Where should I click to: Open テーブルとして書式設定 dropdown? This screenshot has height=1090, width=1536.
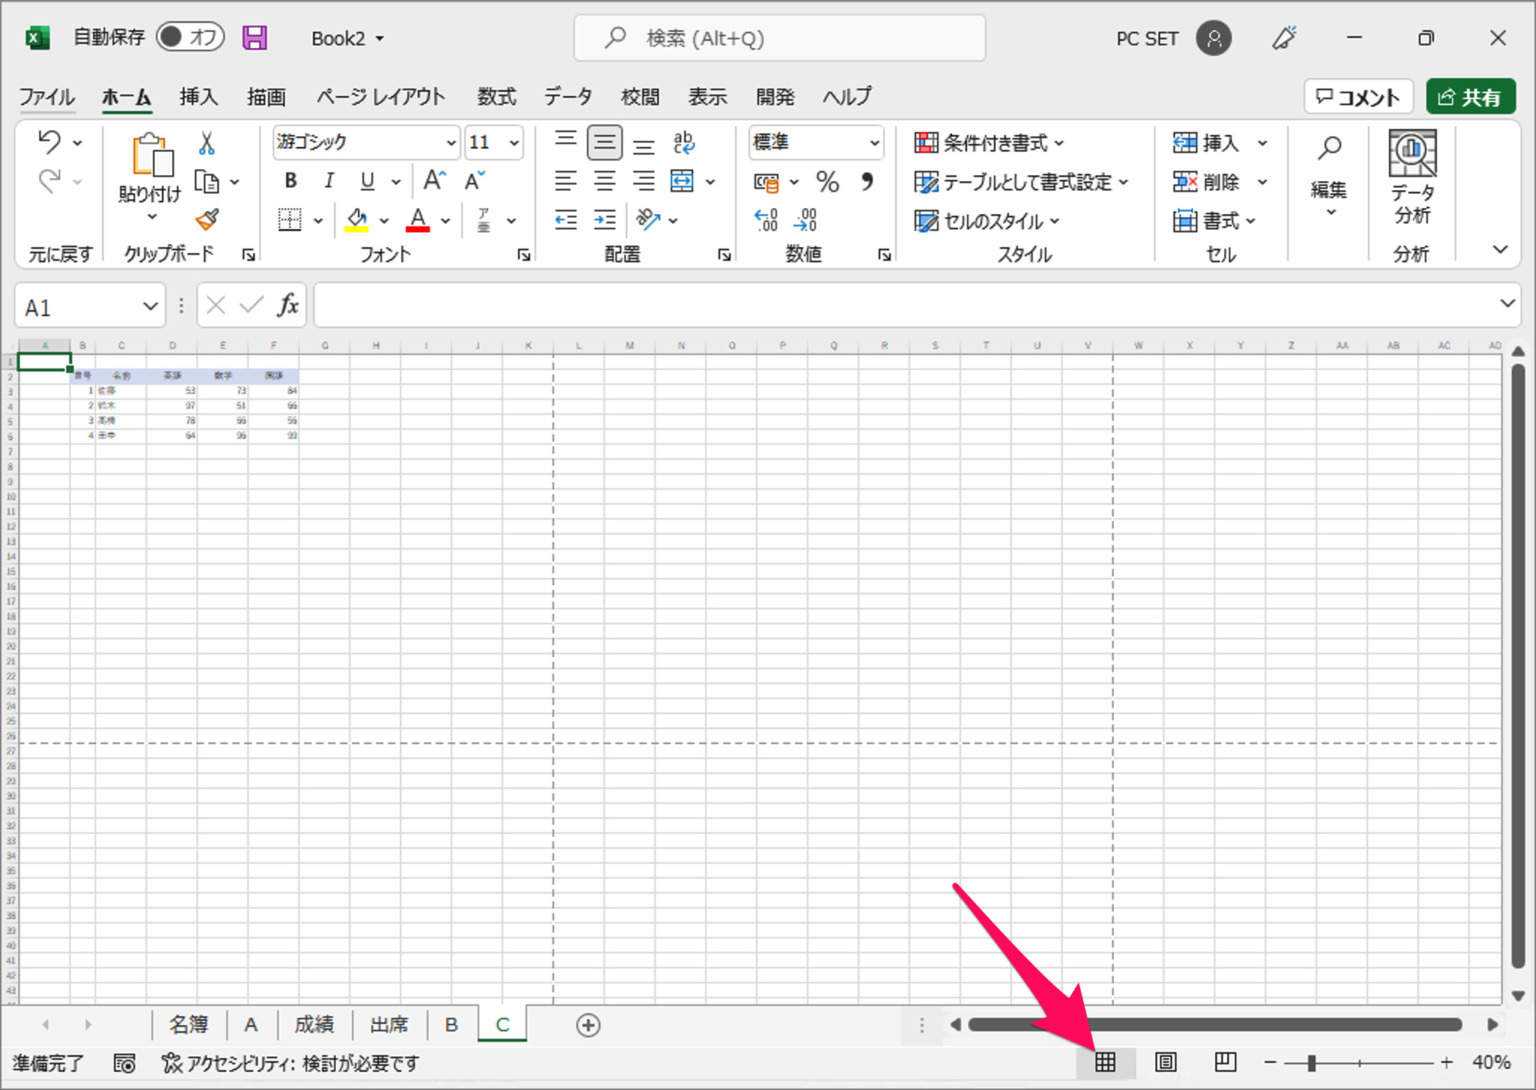click(x=1021, y=182)
